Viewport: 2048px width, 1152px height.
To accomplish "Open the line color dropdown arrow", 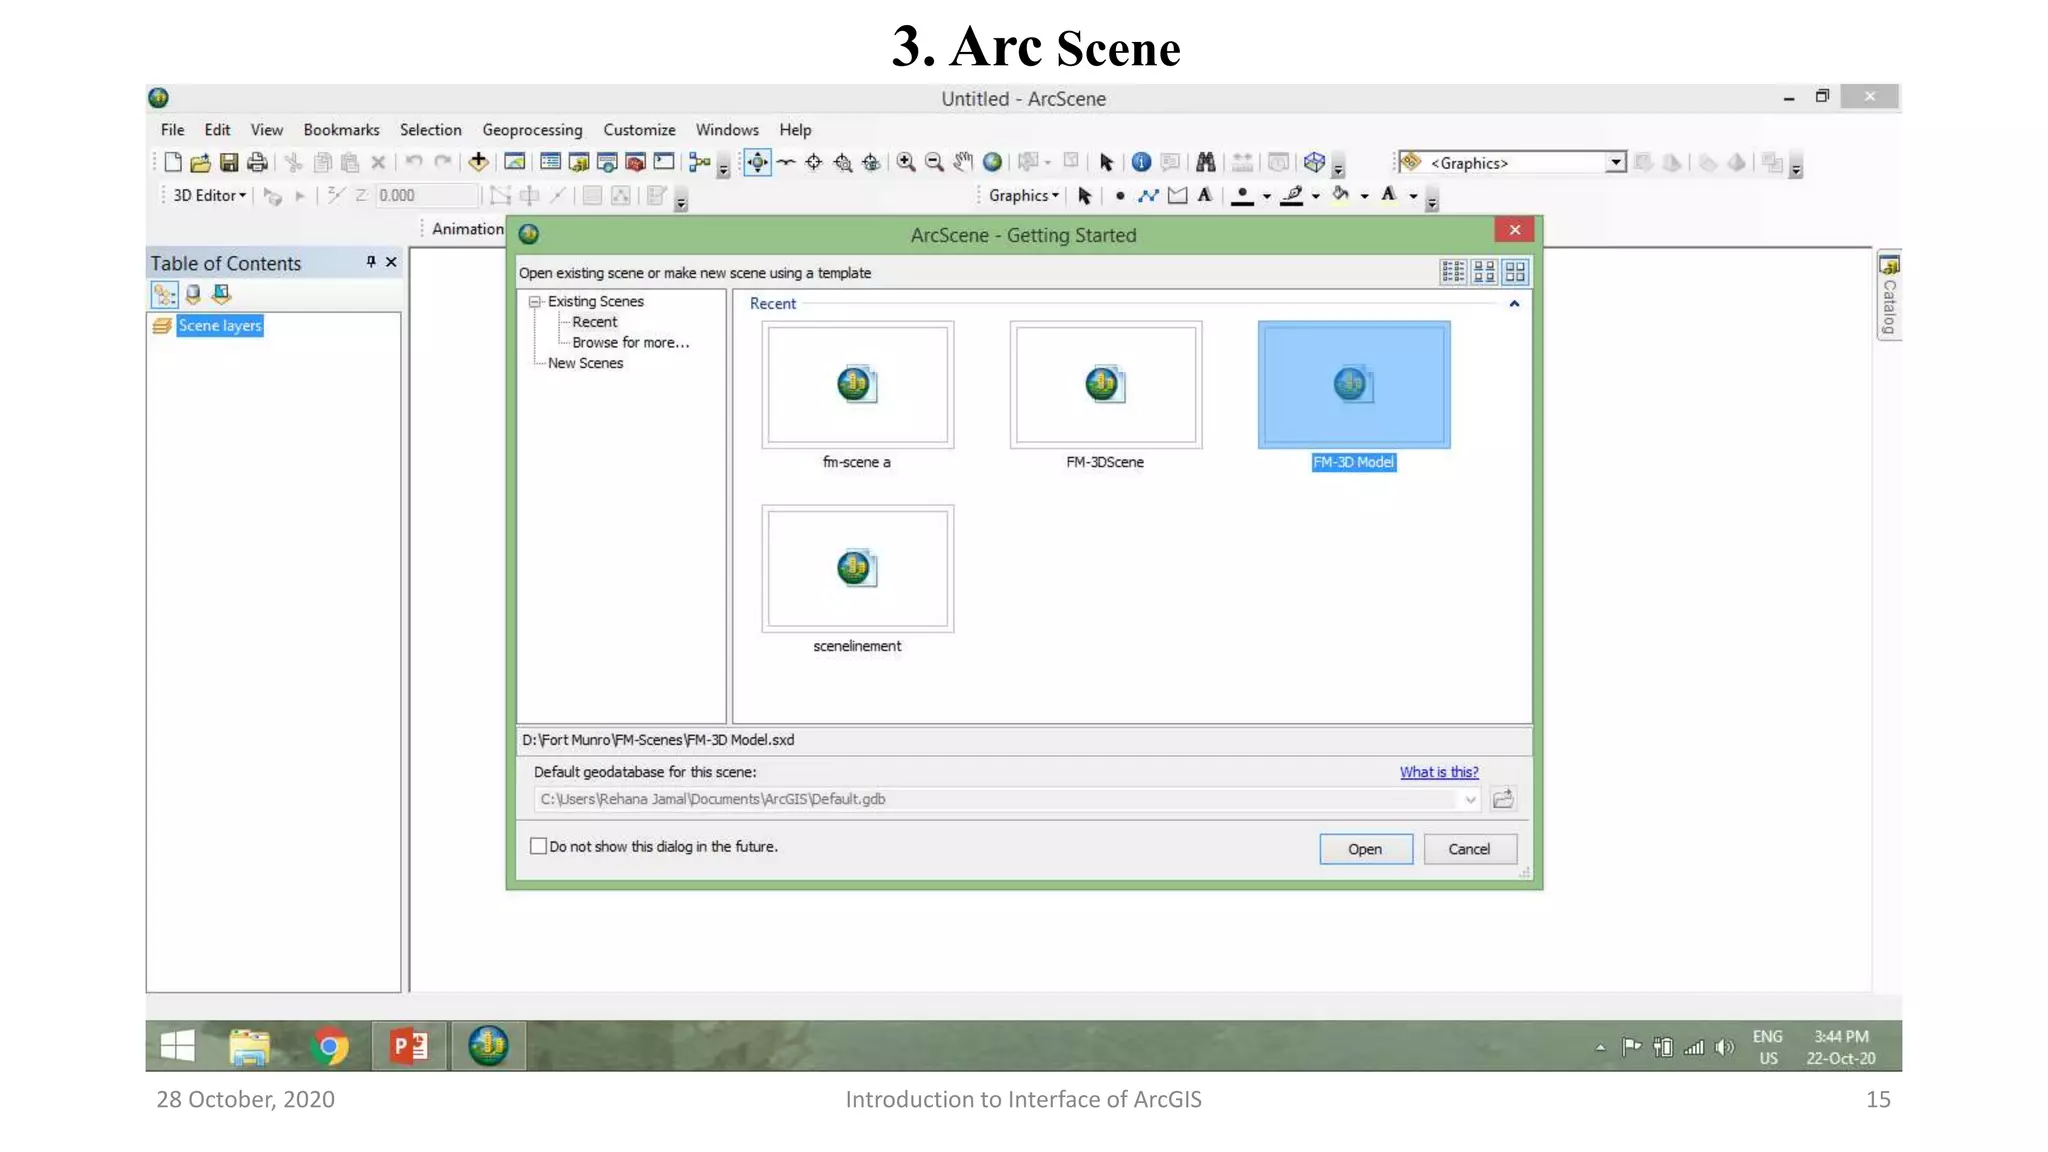I will (x=1316, y=196).
